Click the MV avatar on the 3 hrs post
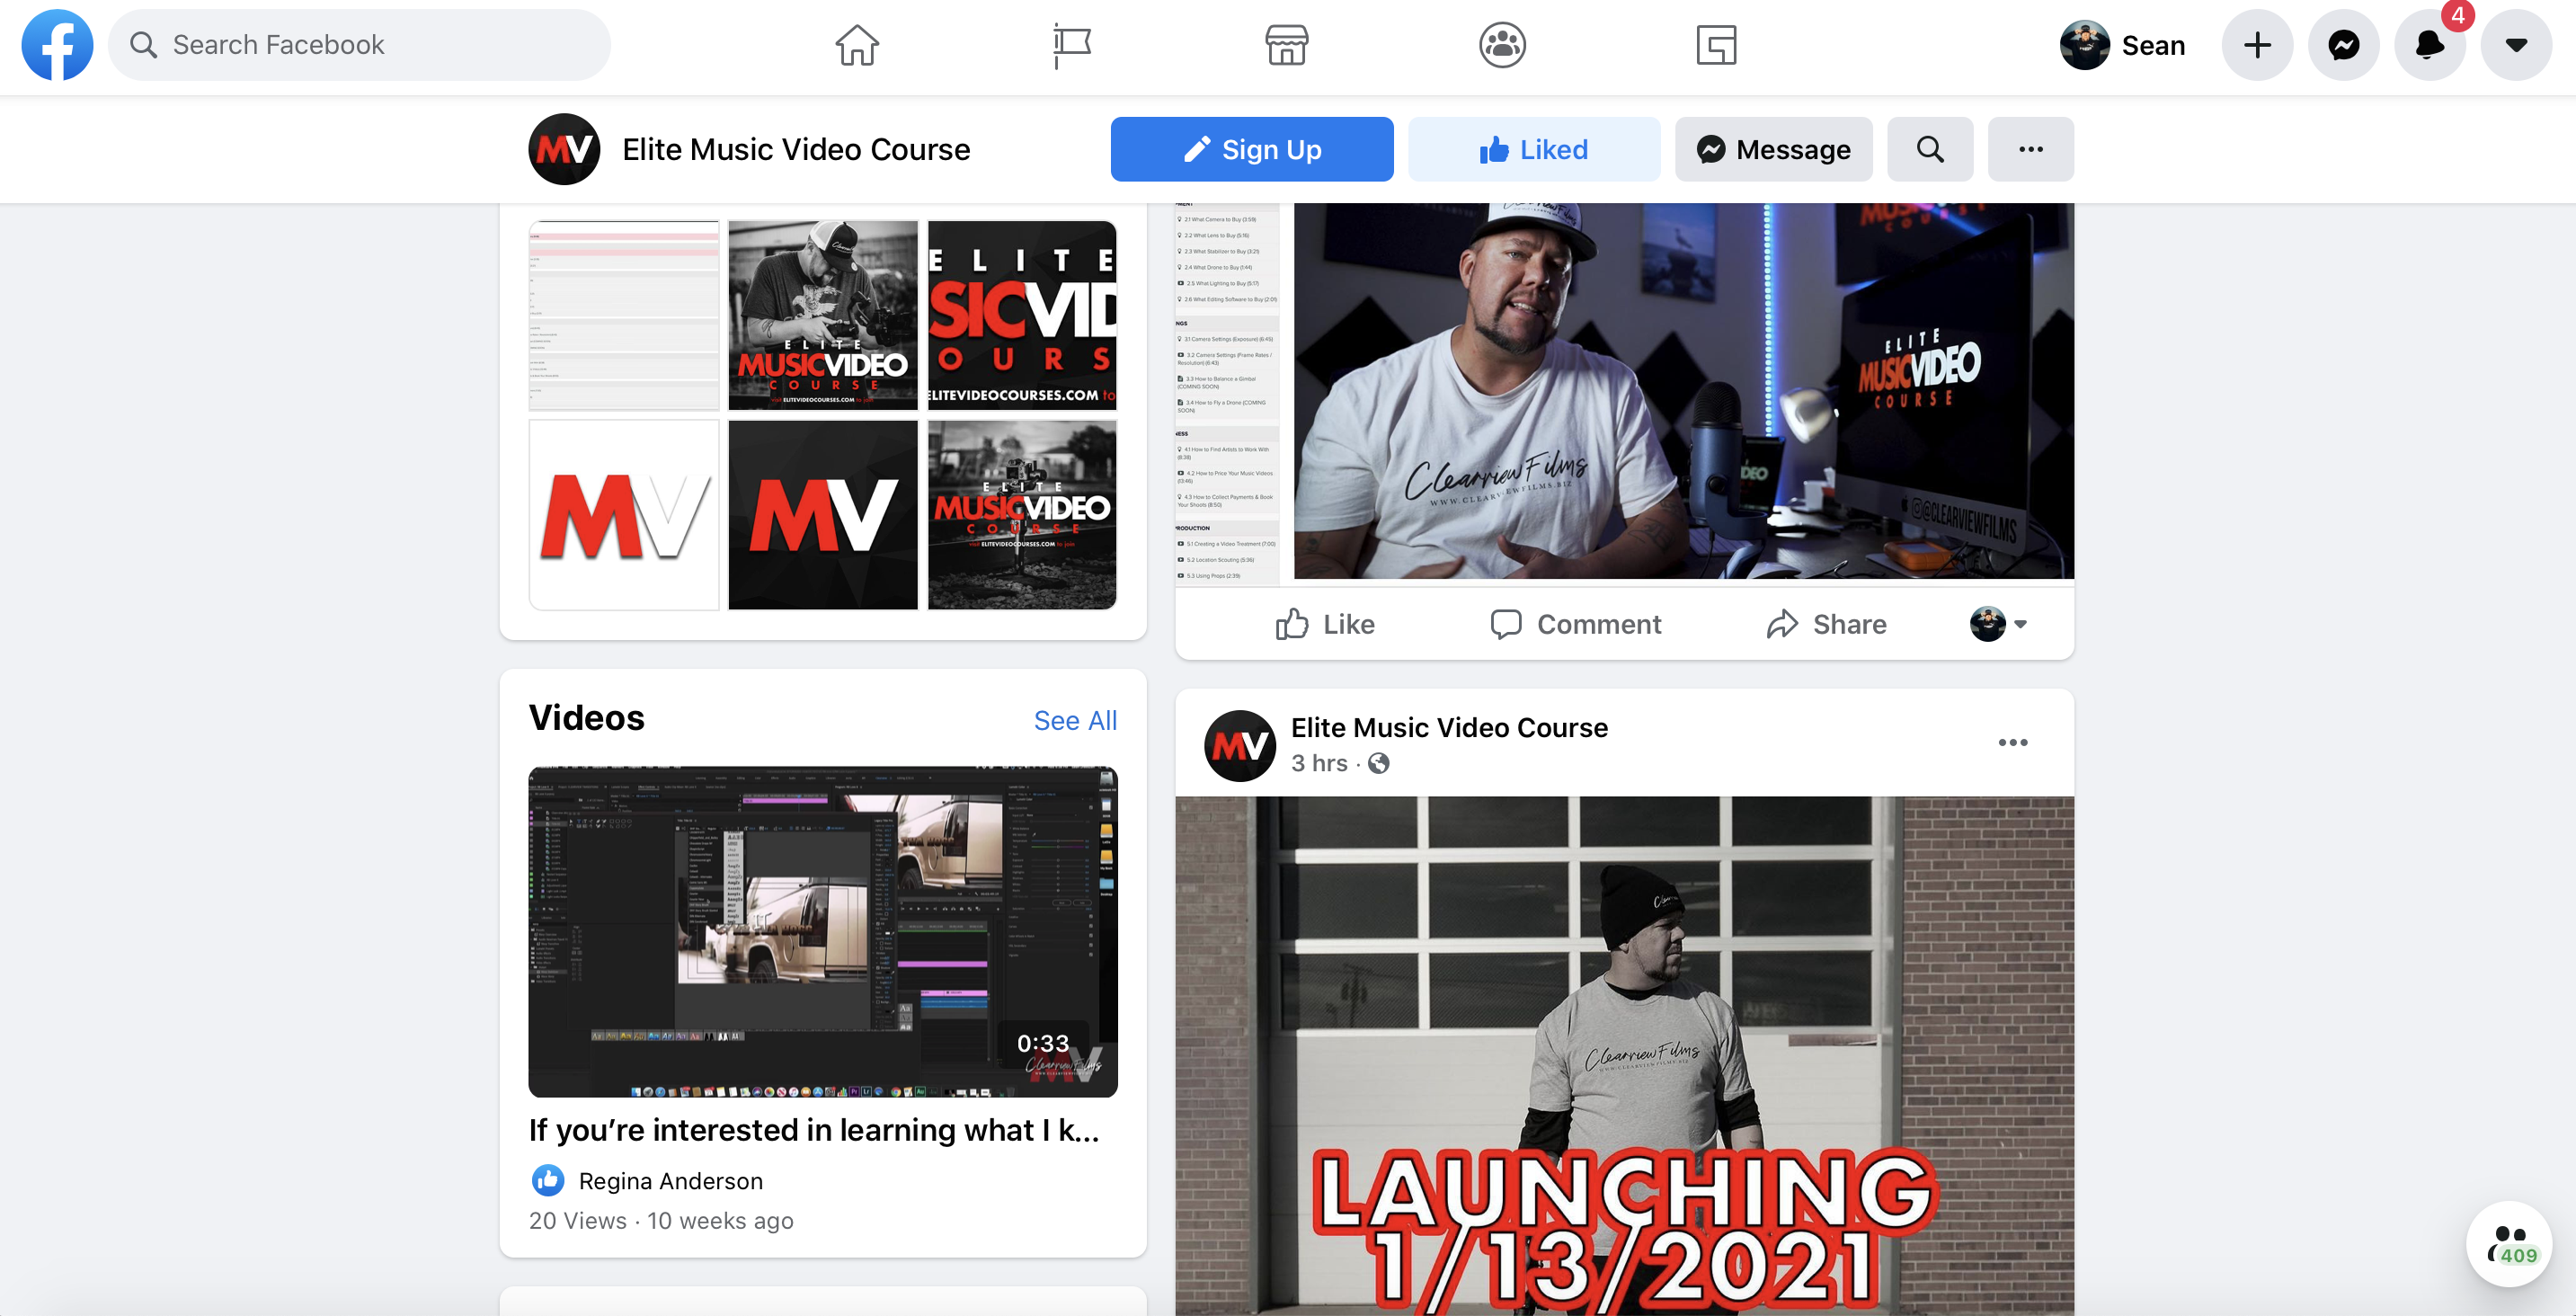Viewport: 2576px width, 1316px height. coord(1240,745)
